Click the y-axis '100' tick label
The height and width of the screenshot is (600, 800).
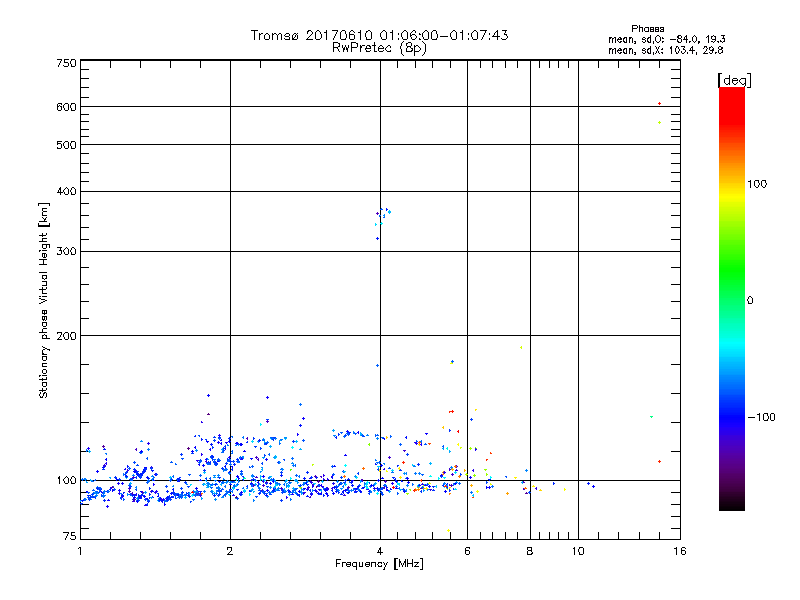(x=66, y=480)
